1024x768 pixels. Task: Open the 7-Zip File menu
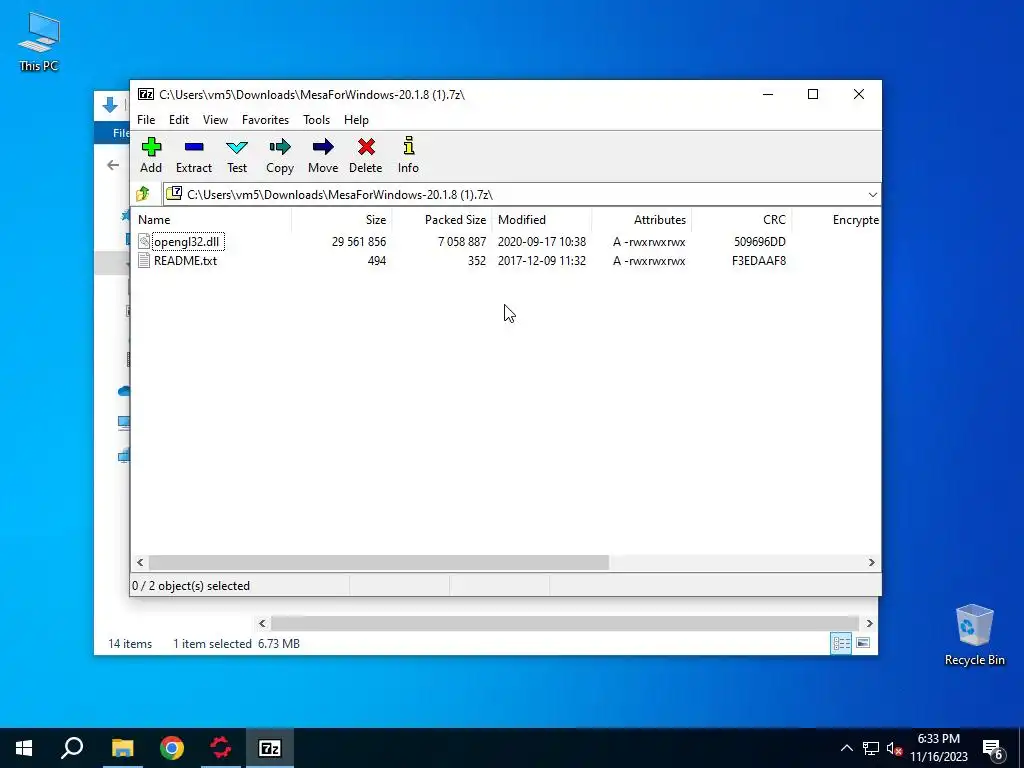pyautogui.click(x=146, y=120)
